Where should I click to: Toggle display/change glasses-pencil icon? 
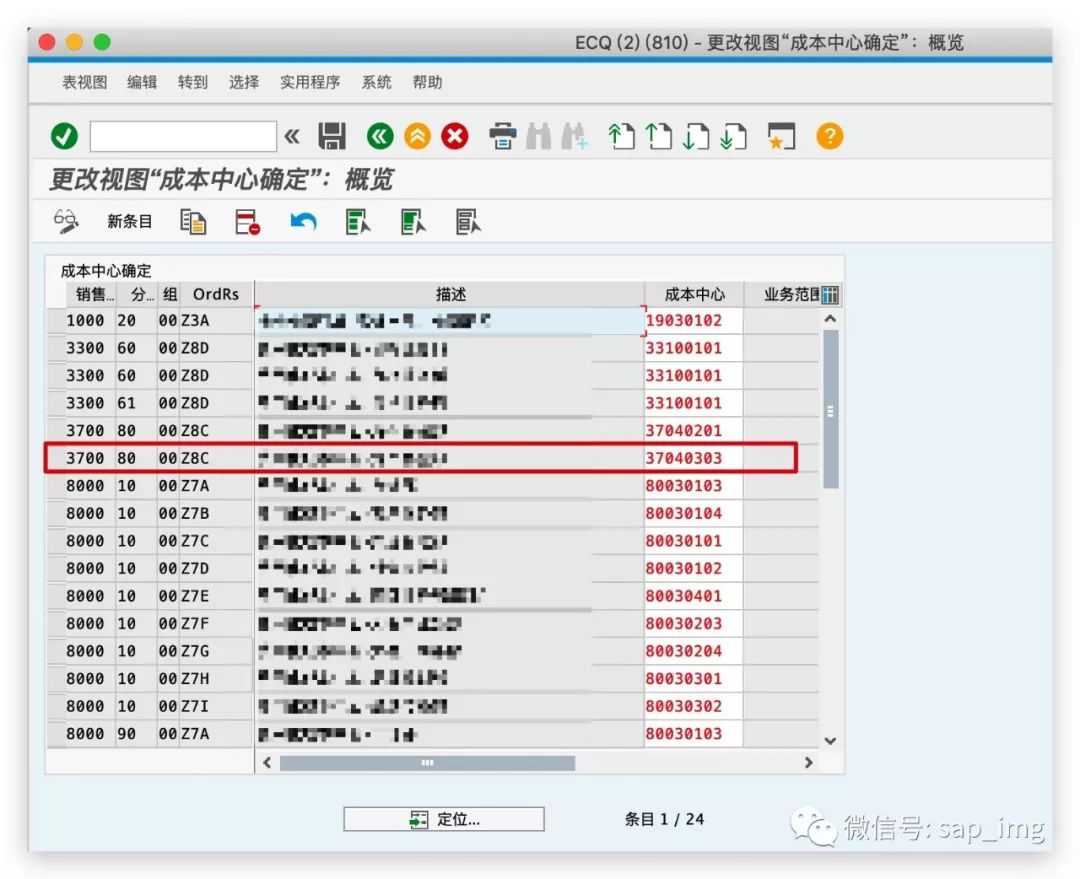(x=66, y=222)
